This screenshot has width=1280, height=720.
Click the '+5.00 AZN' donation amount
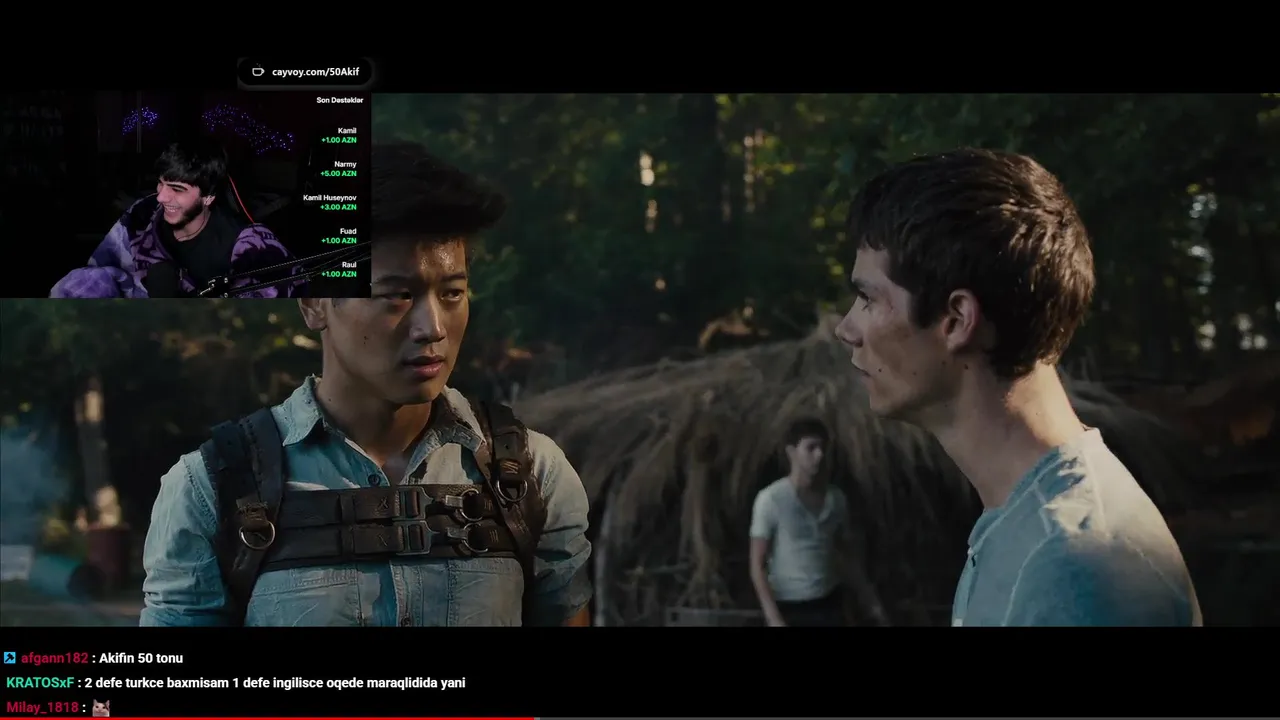tap(339, 173)
